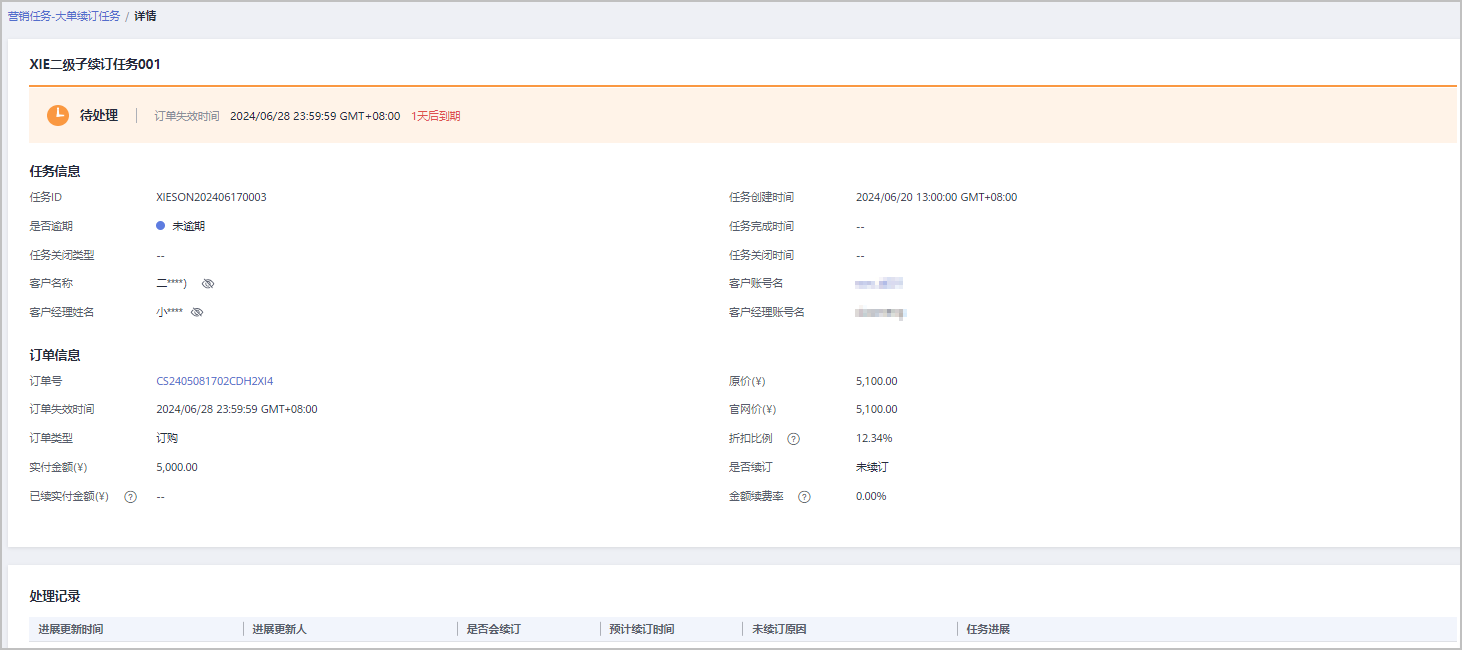Click the 任务信息 section heading
The height and width of the screenshot is (650, 1462).
click(55, 171)
